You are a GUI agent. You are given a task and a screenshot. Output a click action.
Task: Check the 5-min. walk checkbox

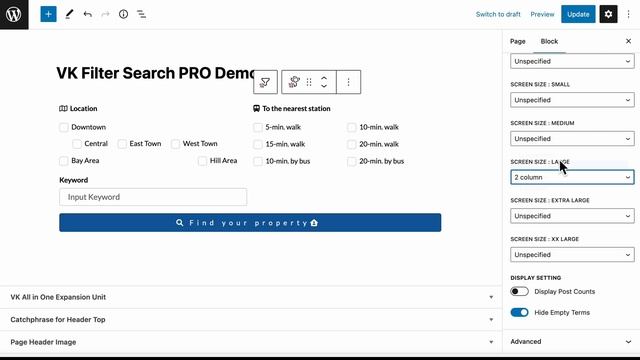pos(258,127)
